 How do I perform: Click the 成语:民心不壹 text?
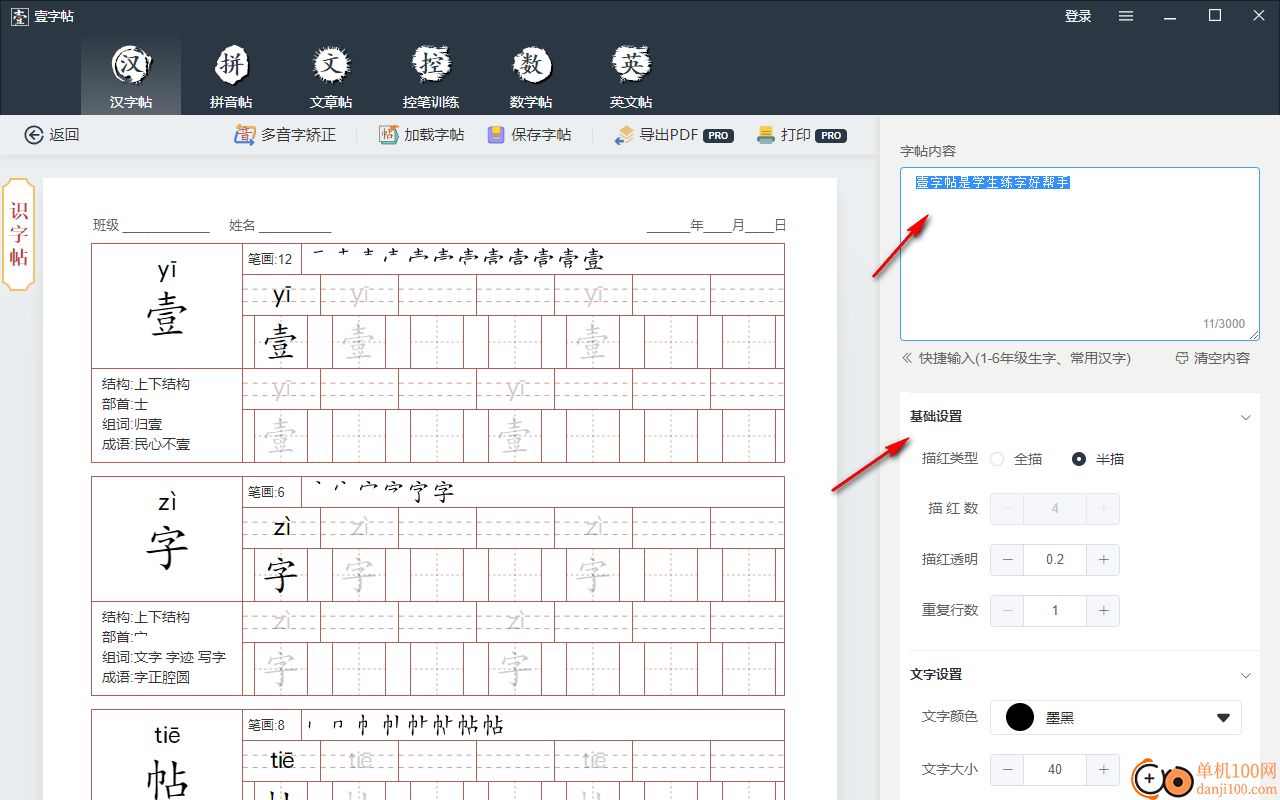[146, 444]
